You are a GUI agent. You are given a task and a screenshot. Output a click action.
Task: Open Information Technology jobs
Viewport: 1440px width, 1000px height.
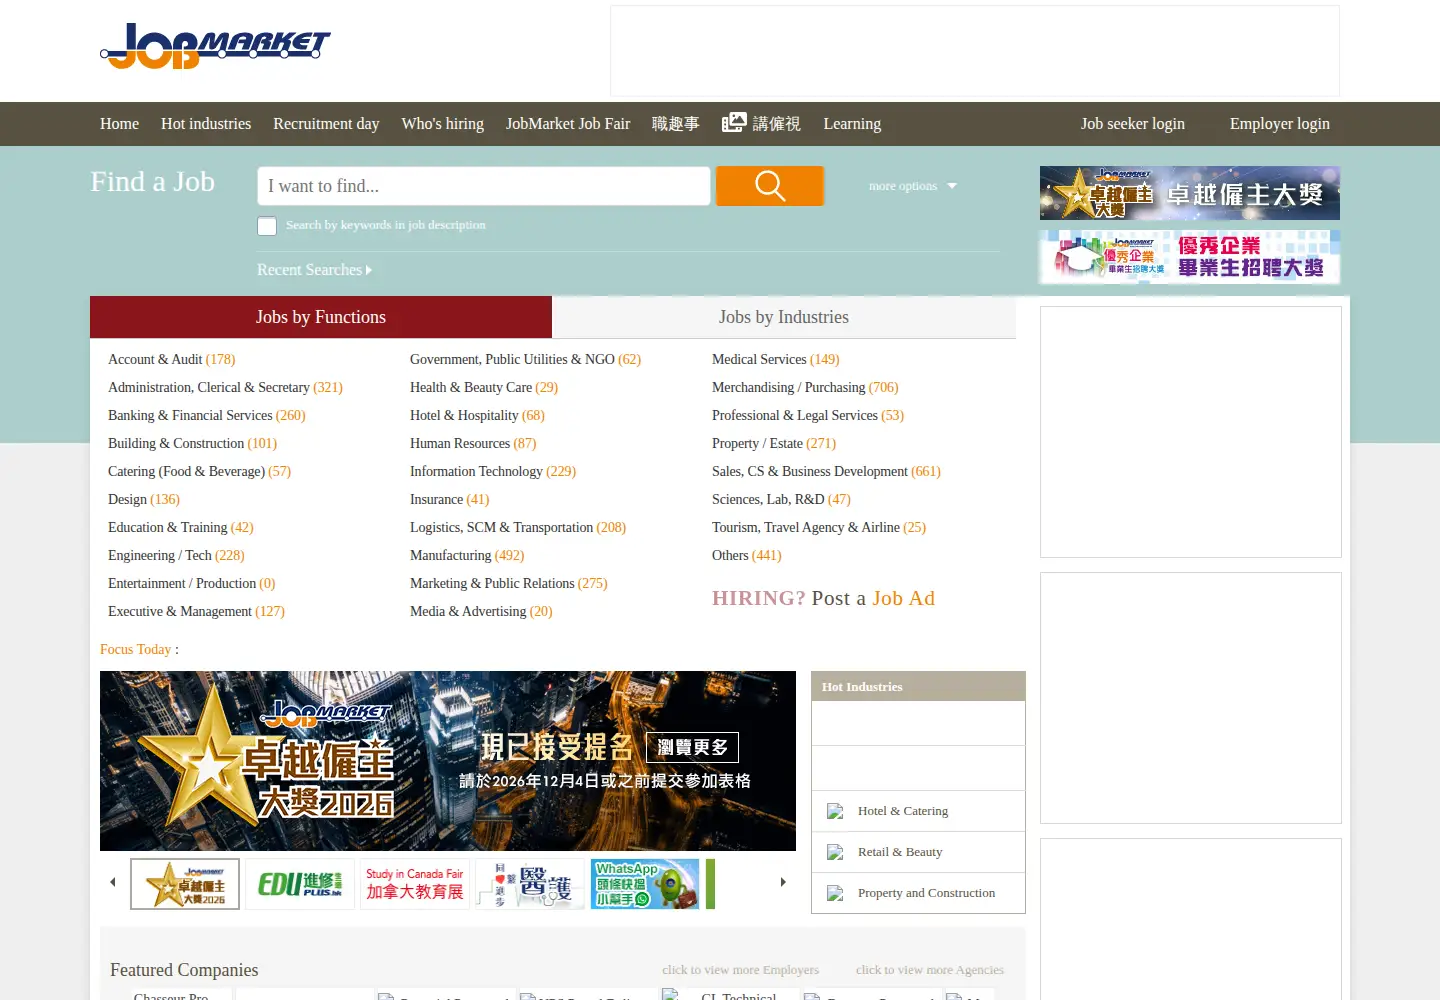pyautogui.click(x=493, y=471)
